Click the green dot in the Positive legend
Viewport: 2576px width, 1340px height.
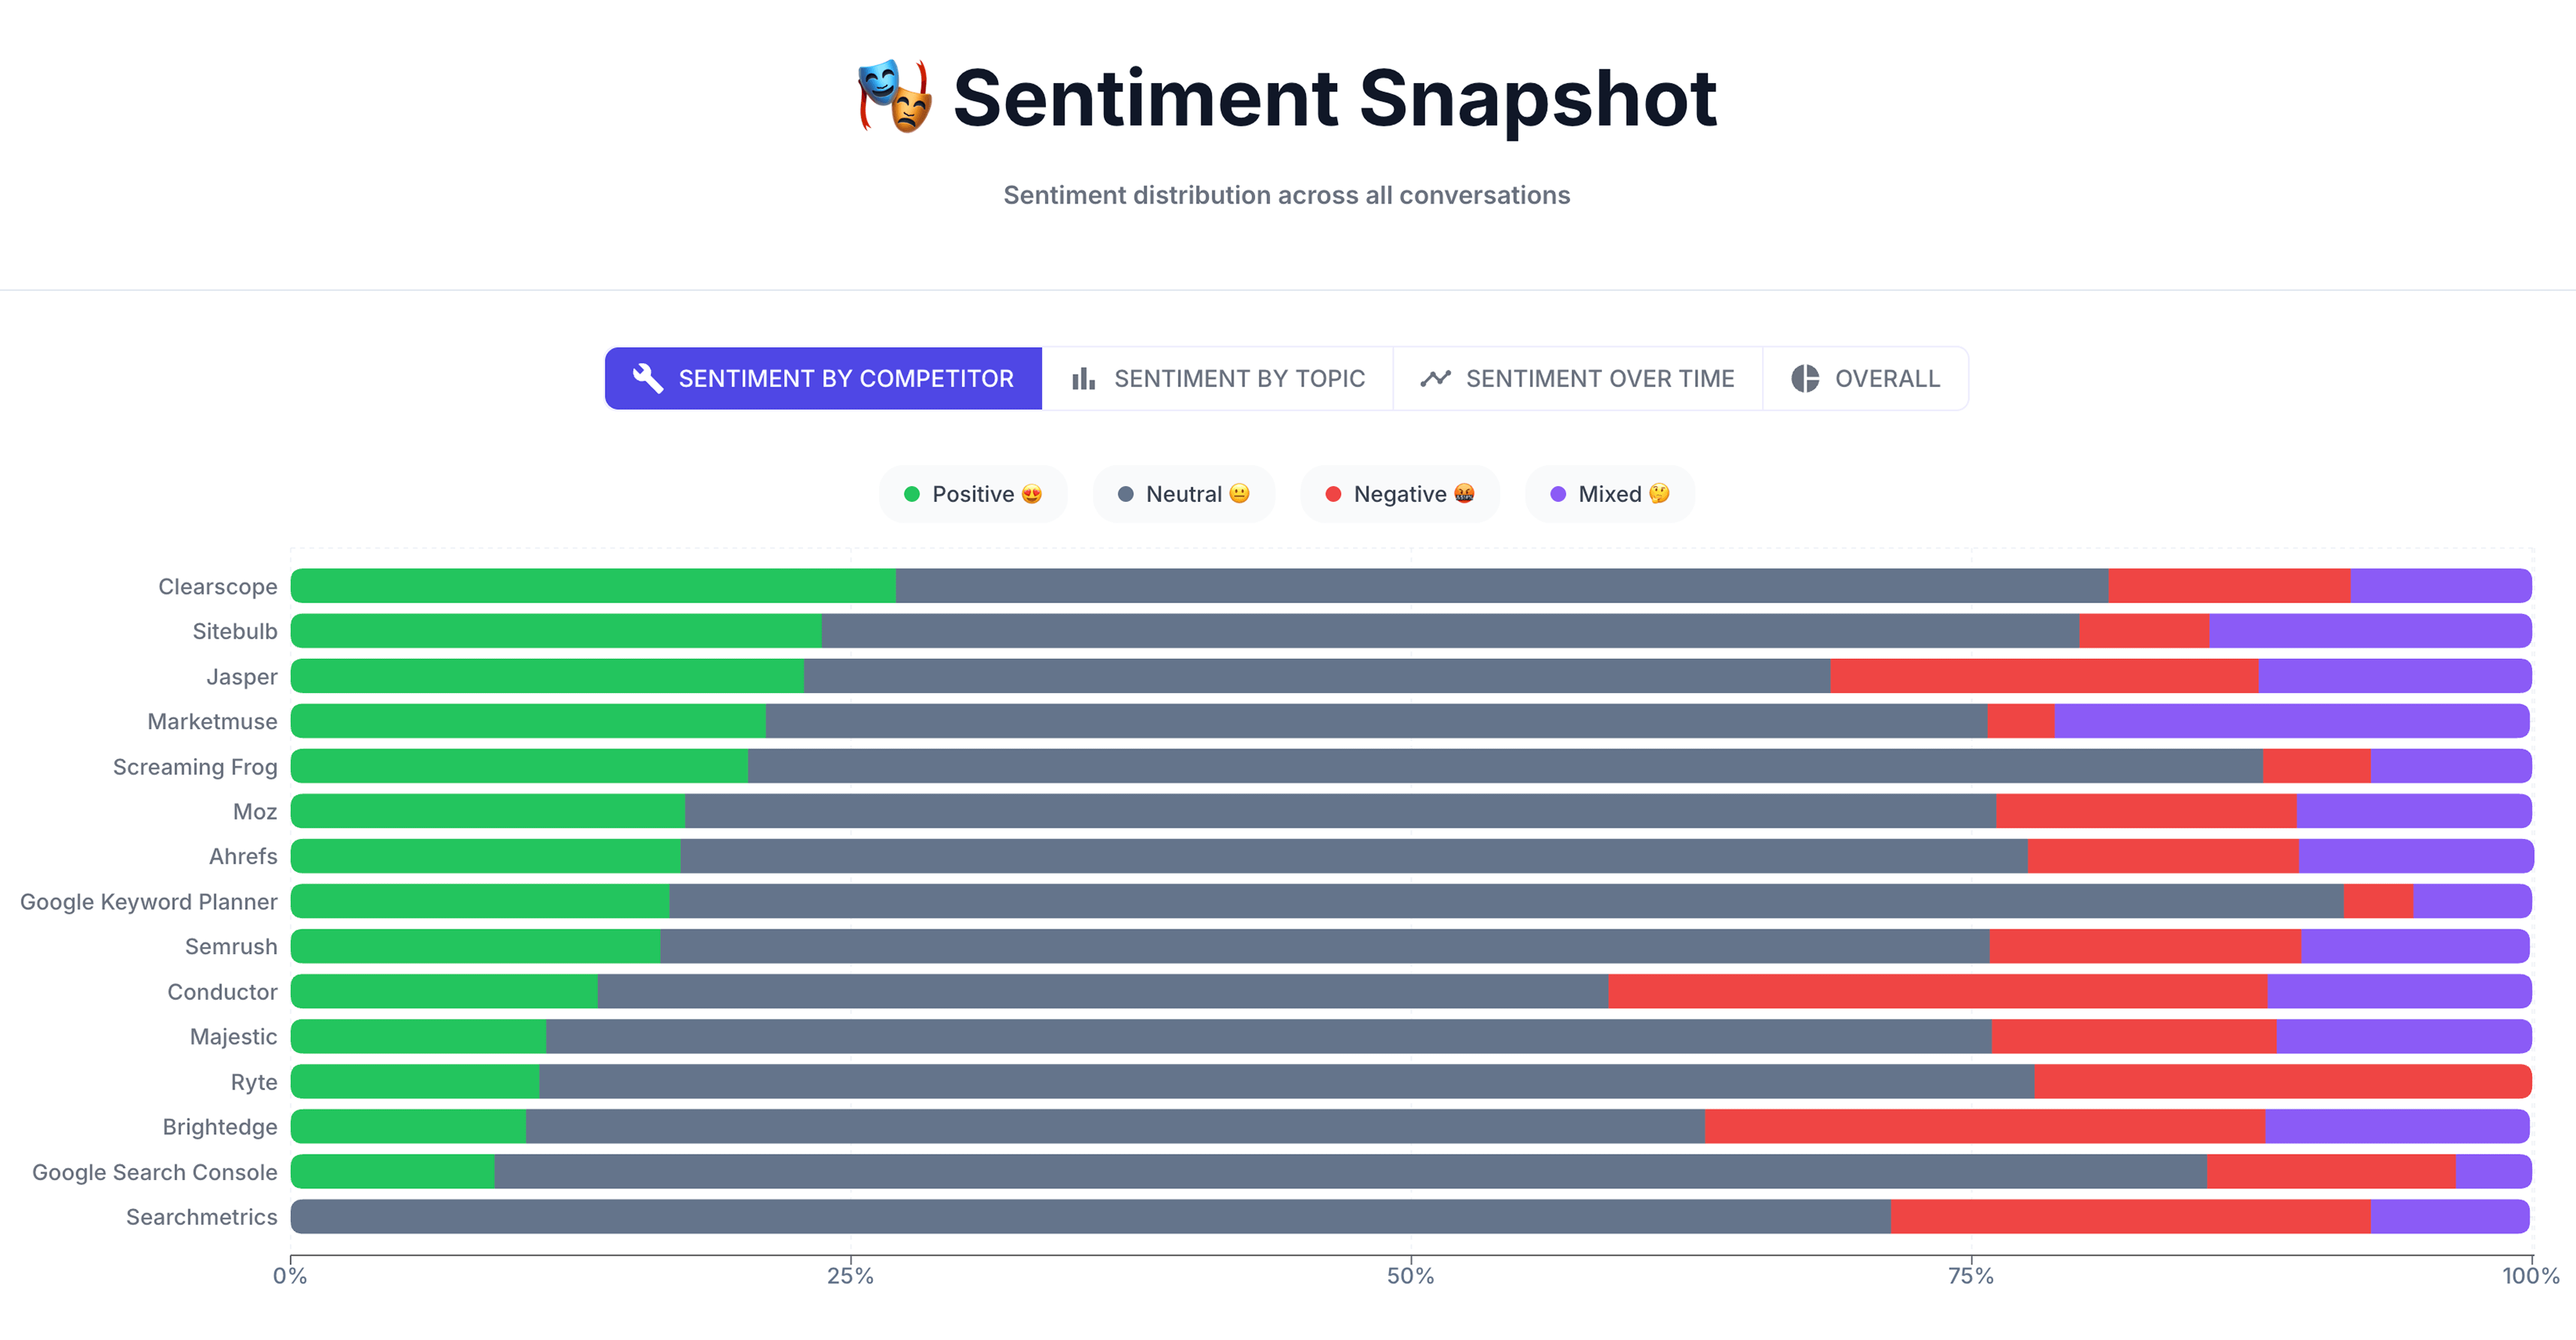913,493
